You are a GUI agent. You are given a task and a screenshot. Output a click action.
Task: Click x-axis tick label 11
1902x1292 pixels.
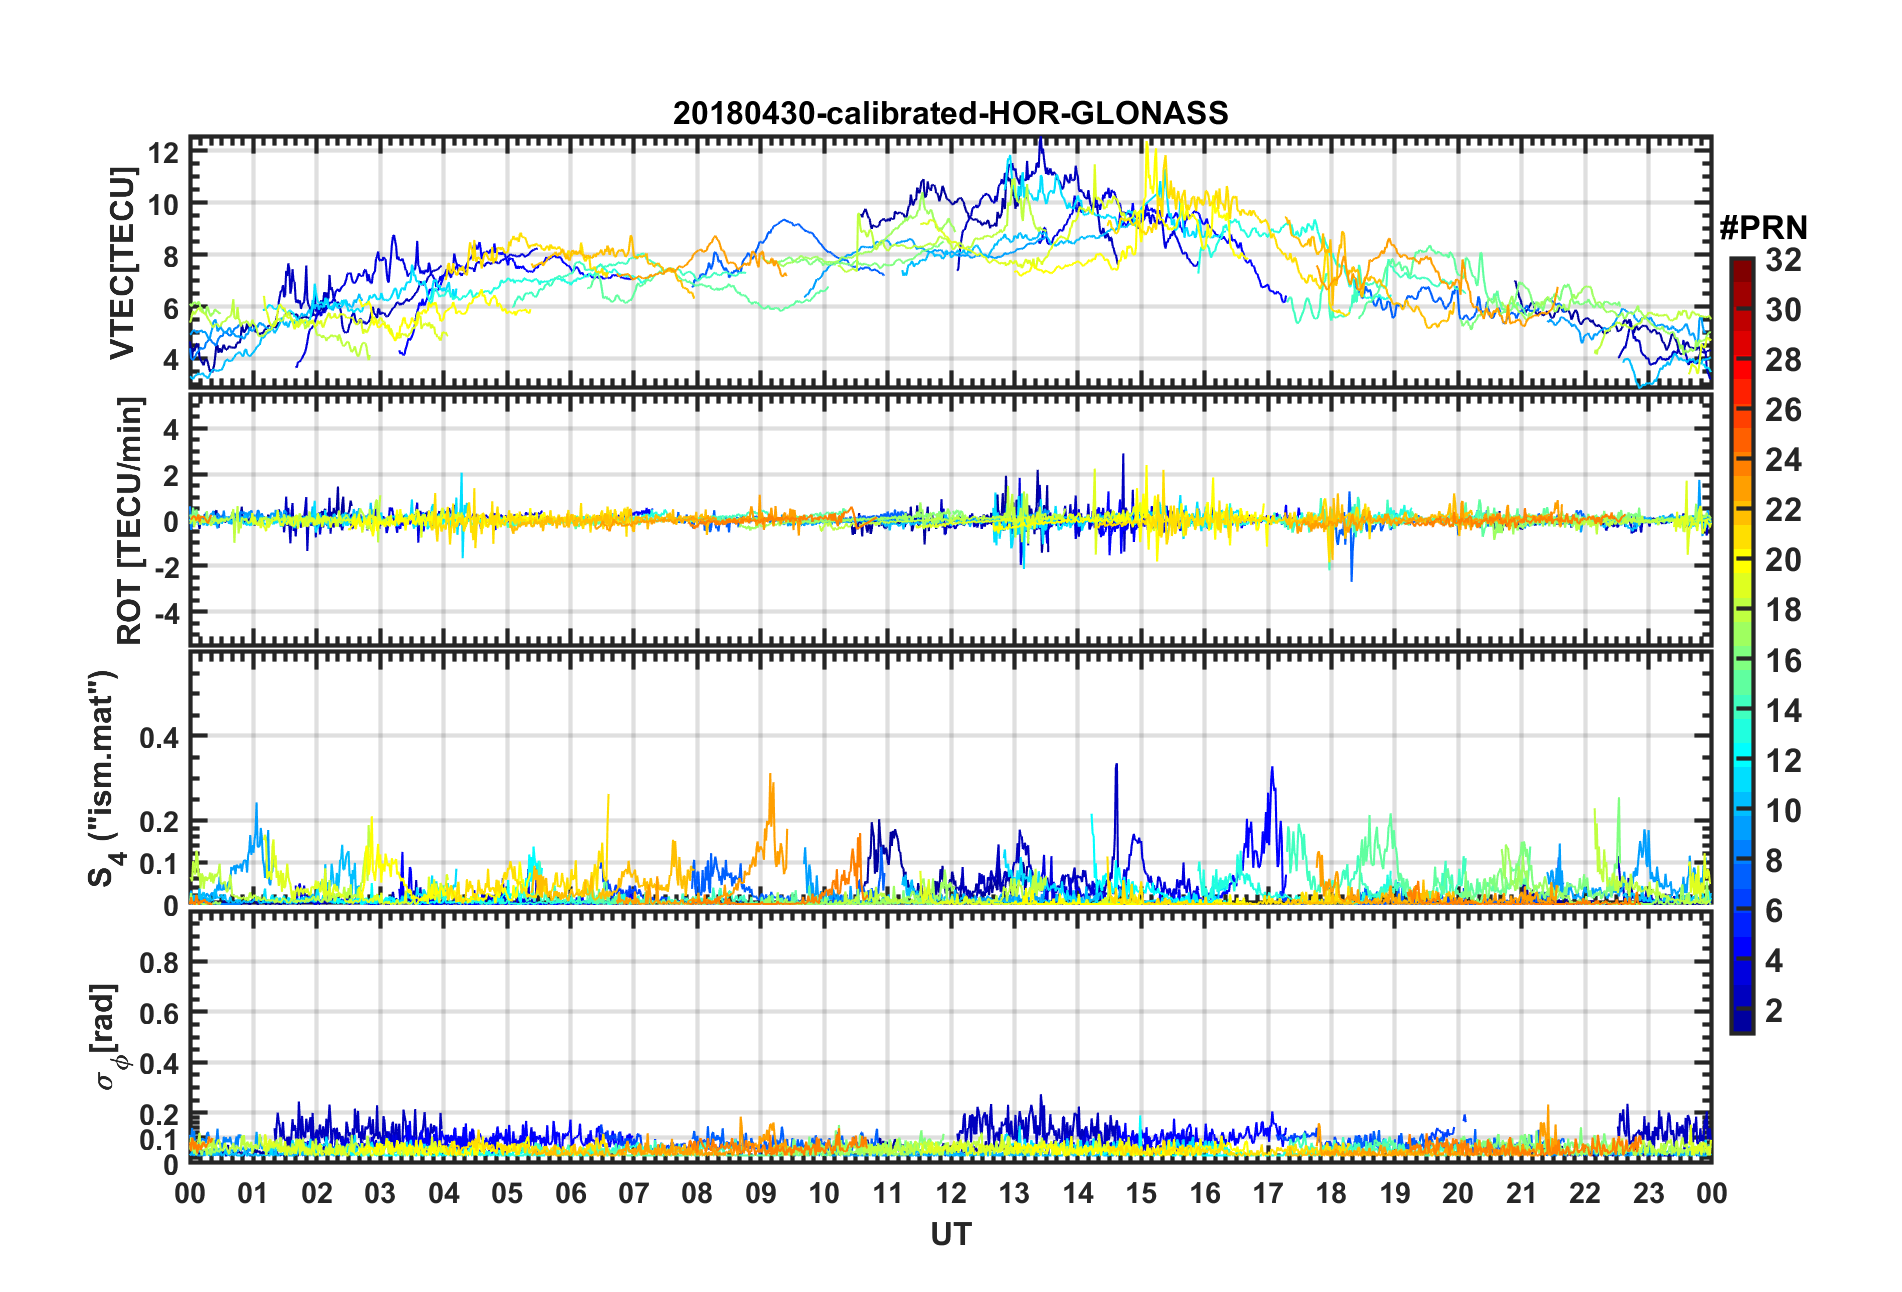pos(888,1194)
